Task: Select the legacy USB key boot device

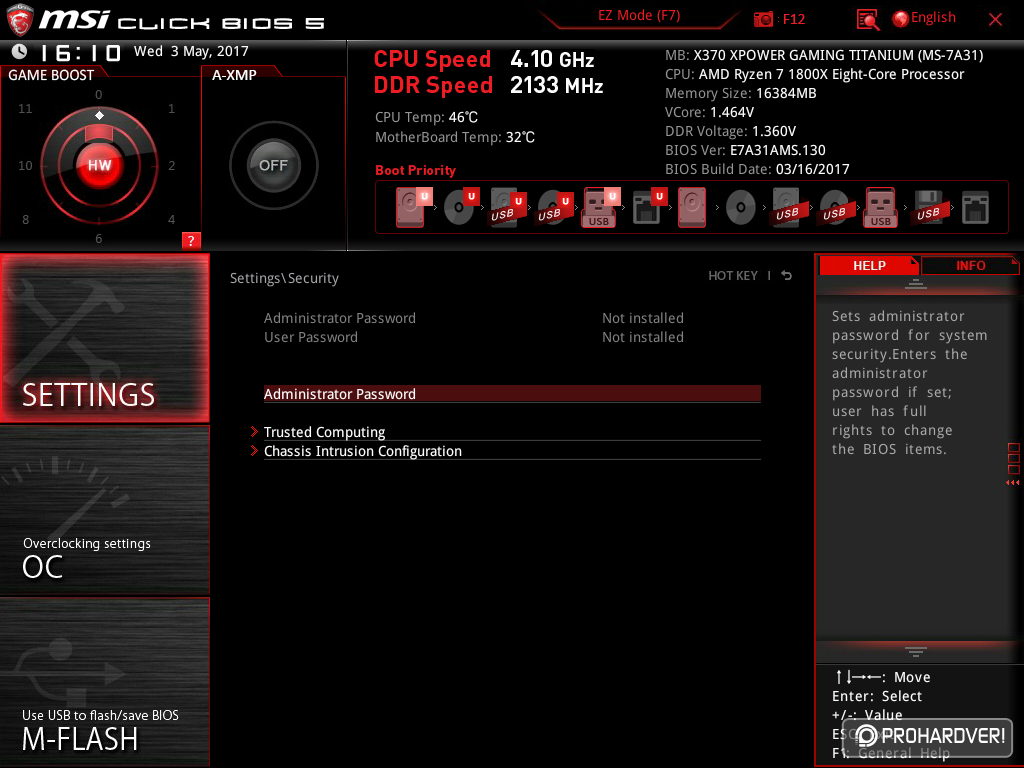Action: 880,208
